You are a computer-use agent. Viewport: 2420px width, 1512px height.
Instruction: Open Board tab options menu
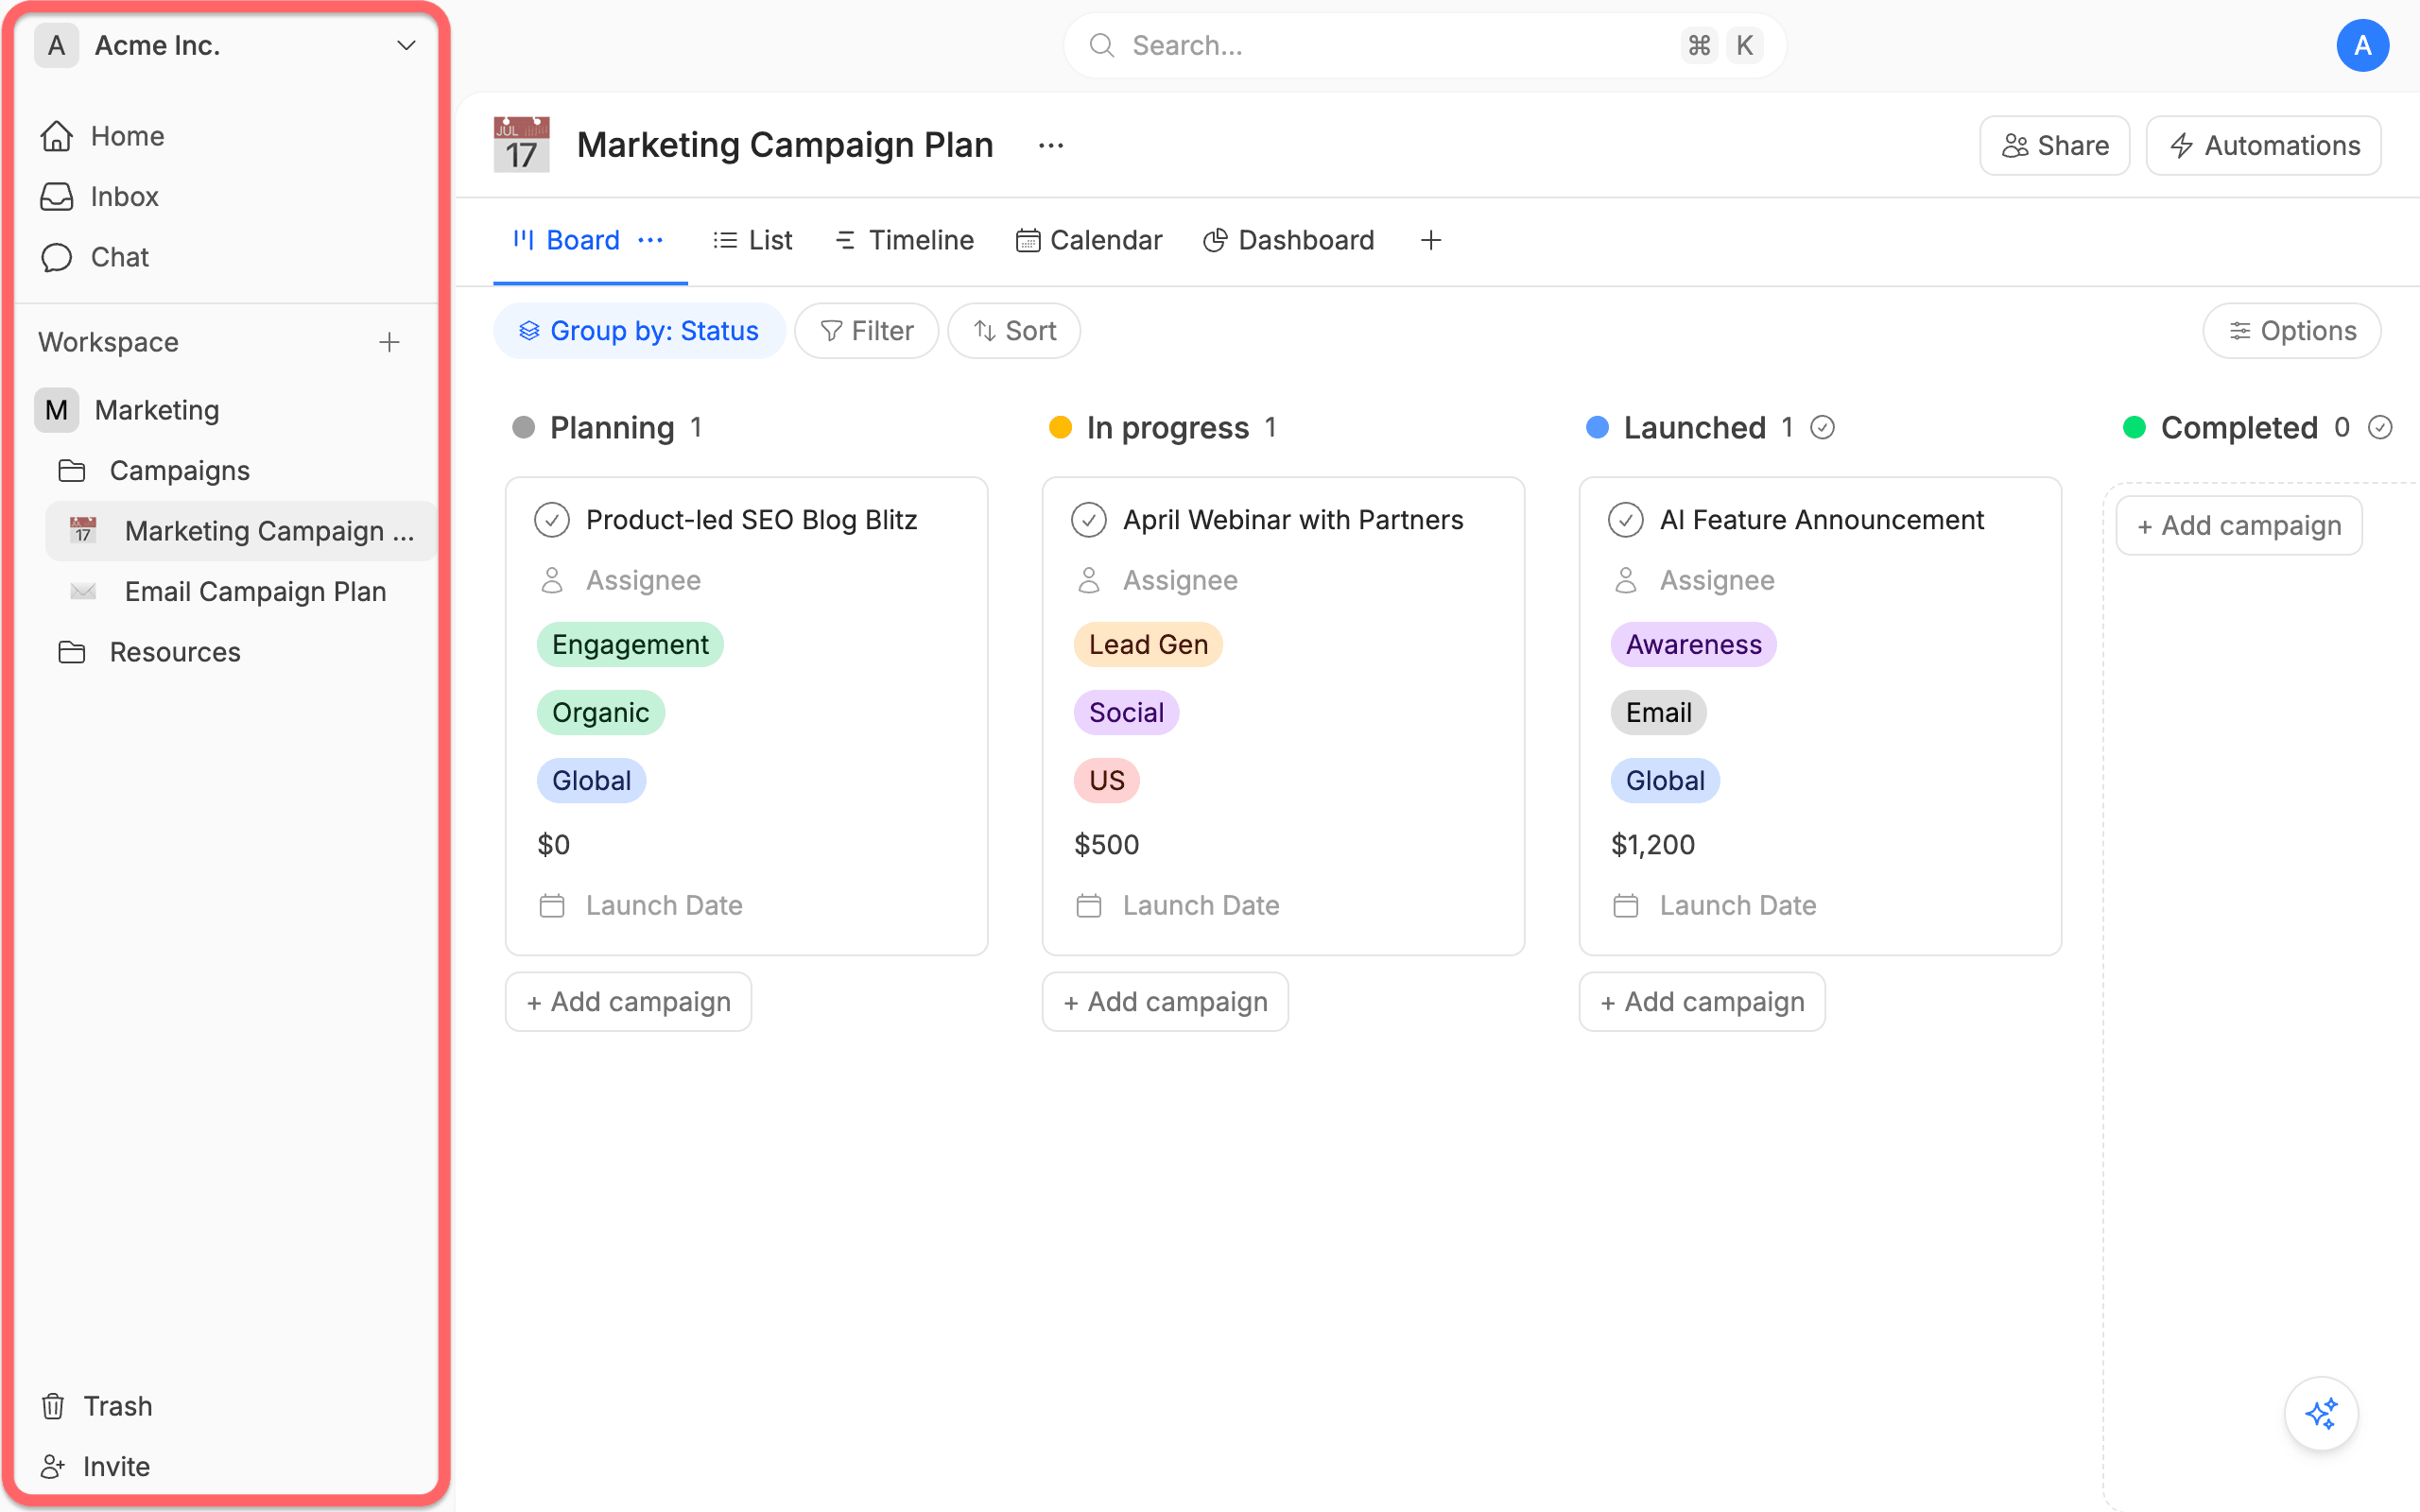pyautogui.click(x=651, y=240)
